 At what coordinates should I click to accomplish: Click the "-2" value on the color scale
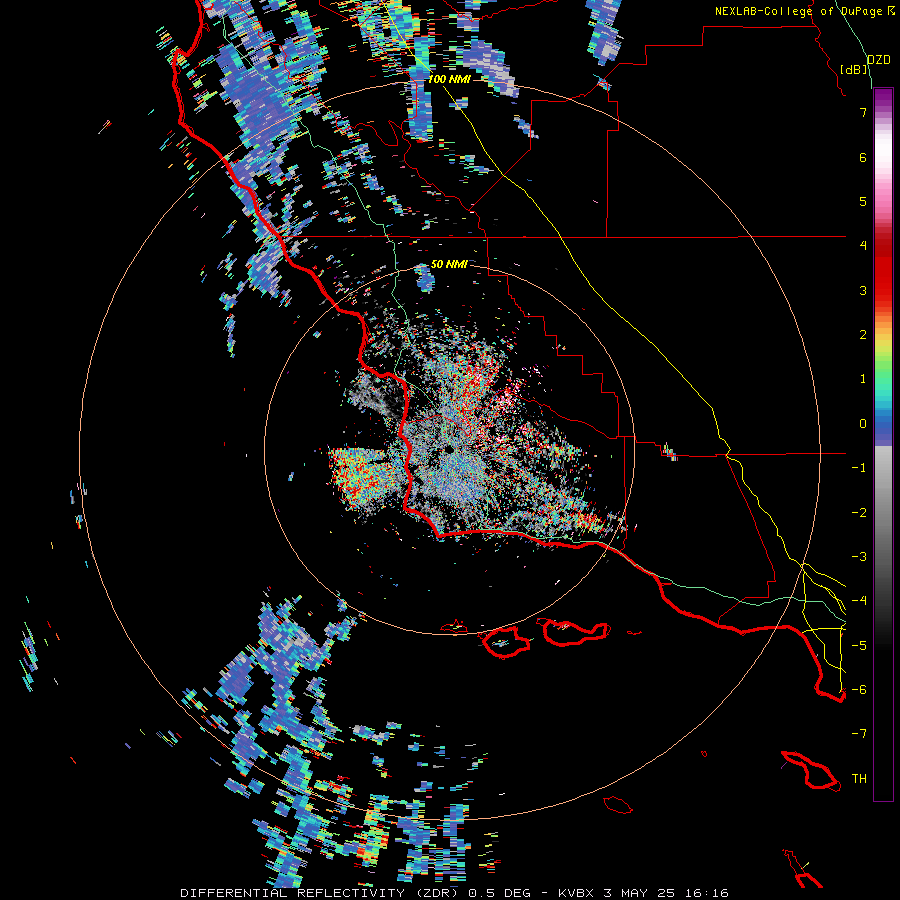859,513
